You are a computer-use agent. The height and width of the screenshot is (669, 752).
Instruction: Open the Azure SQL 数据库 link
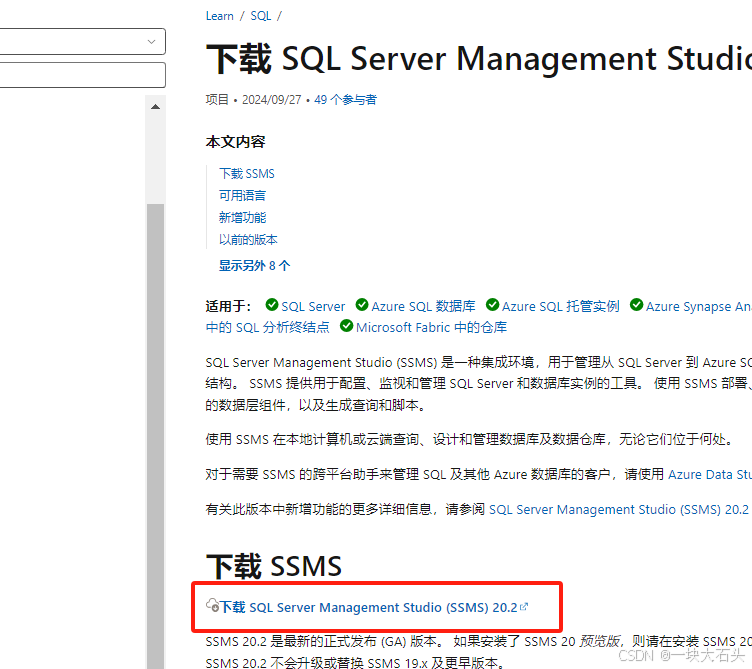[423, 306]
